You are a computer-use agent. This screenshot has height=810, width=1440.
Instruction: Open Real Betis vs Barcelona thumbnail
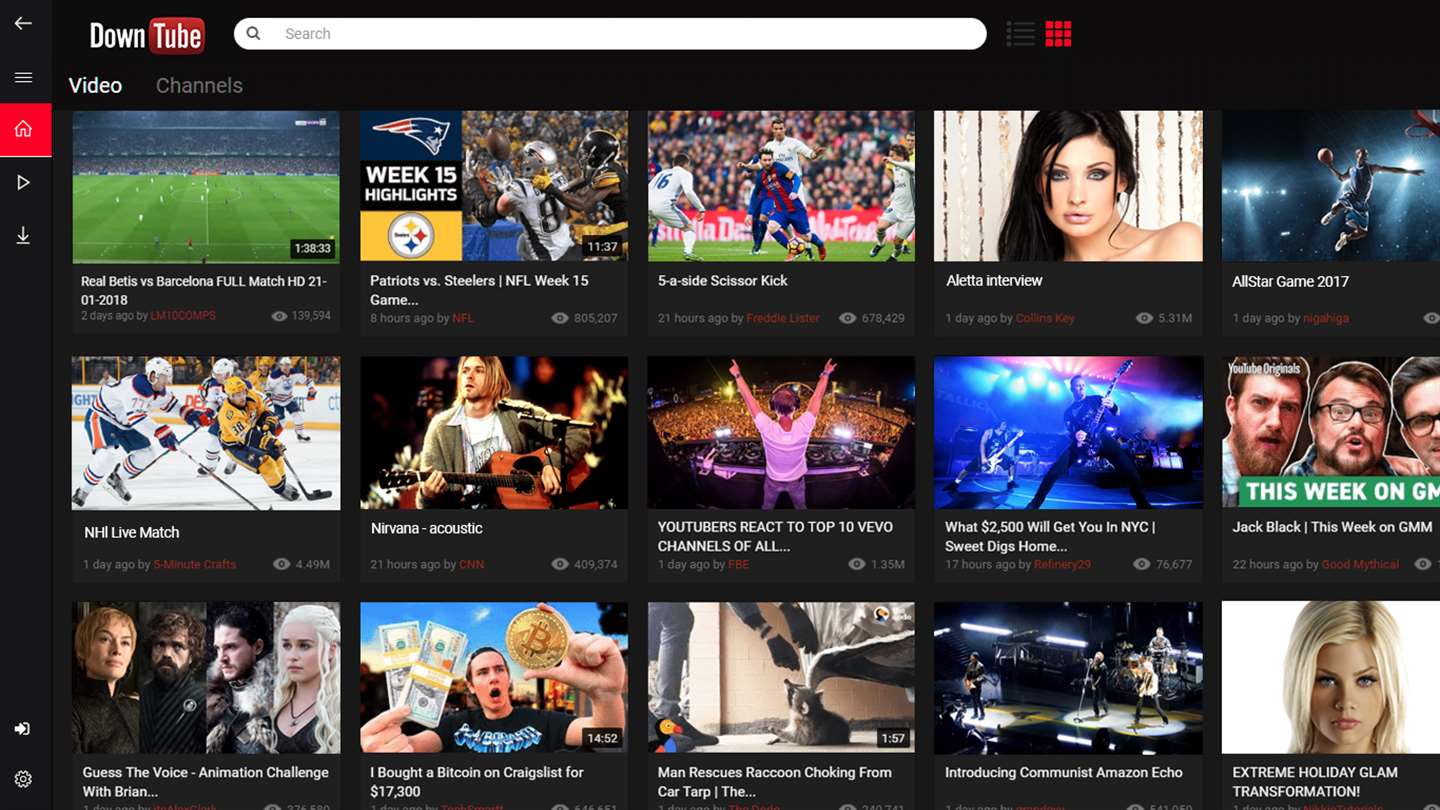206,186
